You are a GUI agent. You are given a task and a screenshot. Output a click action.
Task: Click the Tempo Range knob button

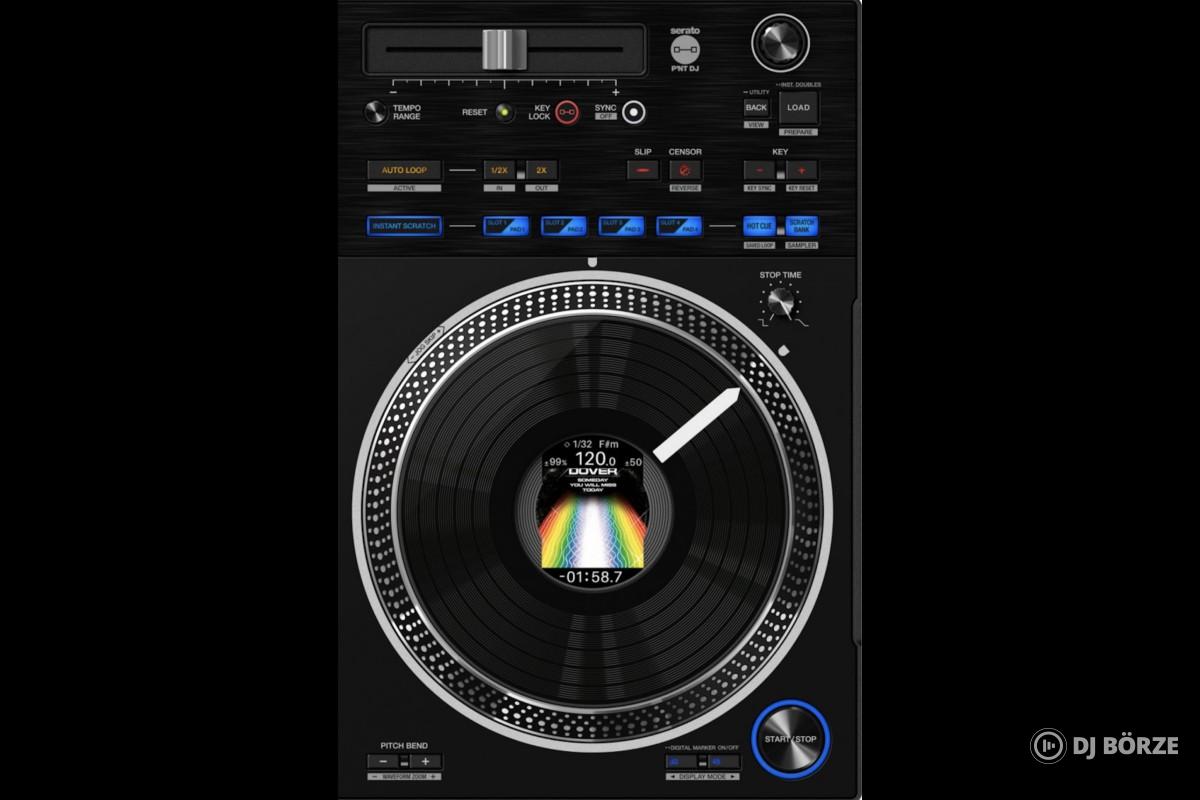coord(374,111)
